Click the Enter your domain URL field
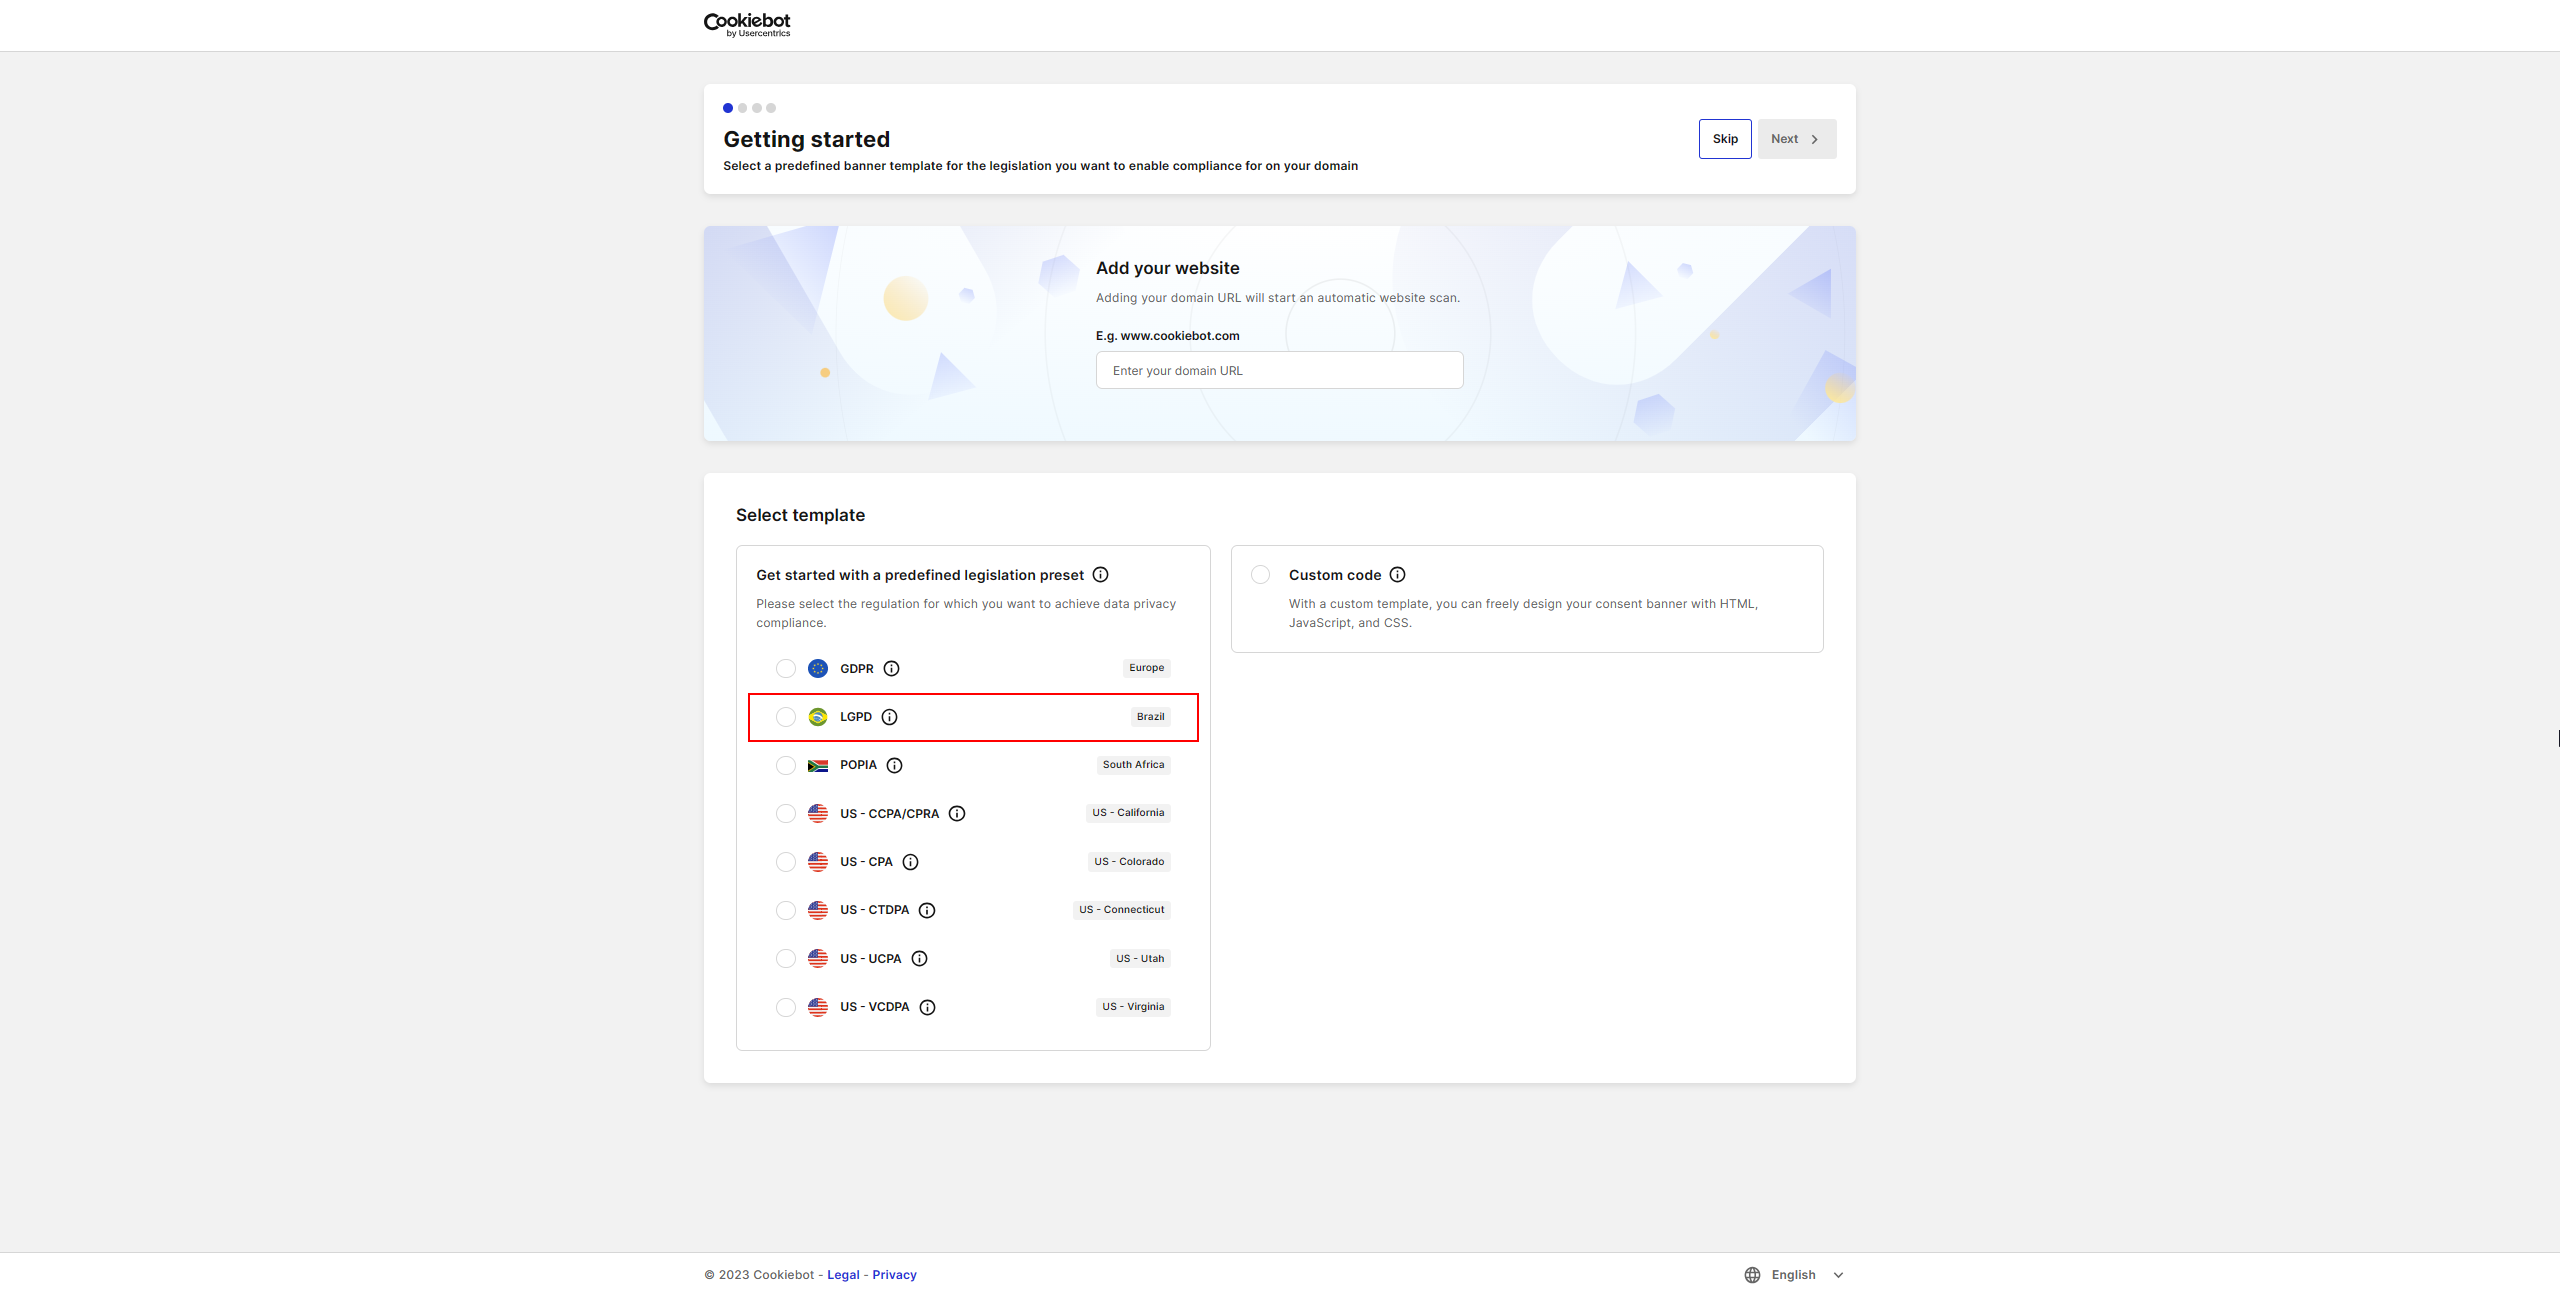Viewport: 2560px width, 1296px height. [x=1279, y=370]
